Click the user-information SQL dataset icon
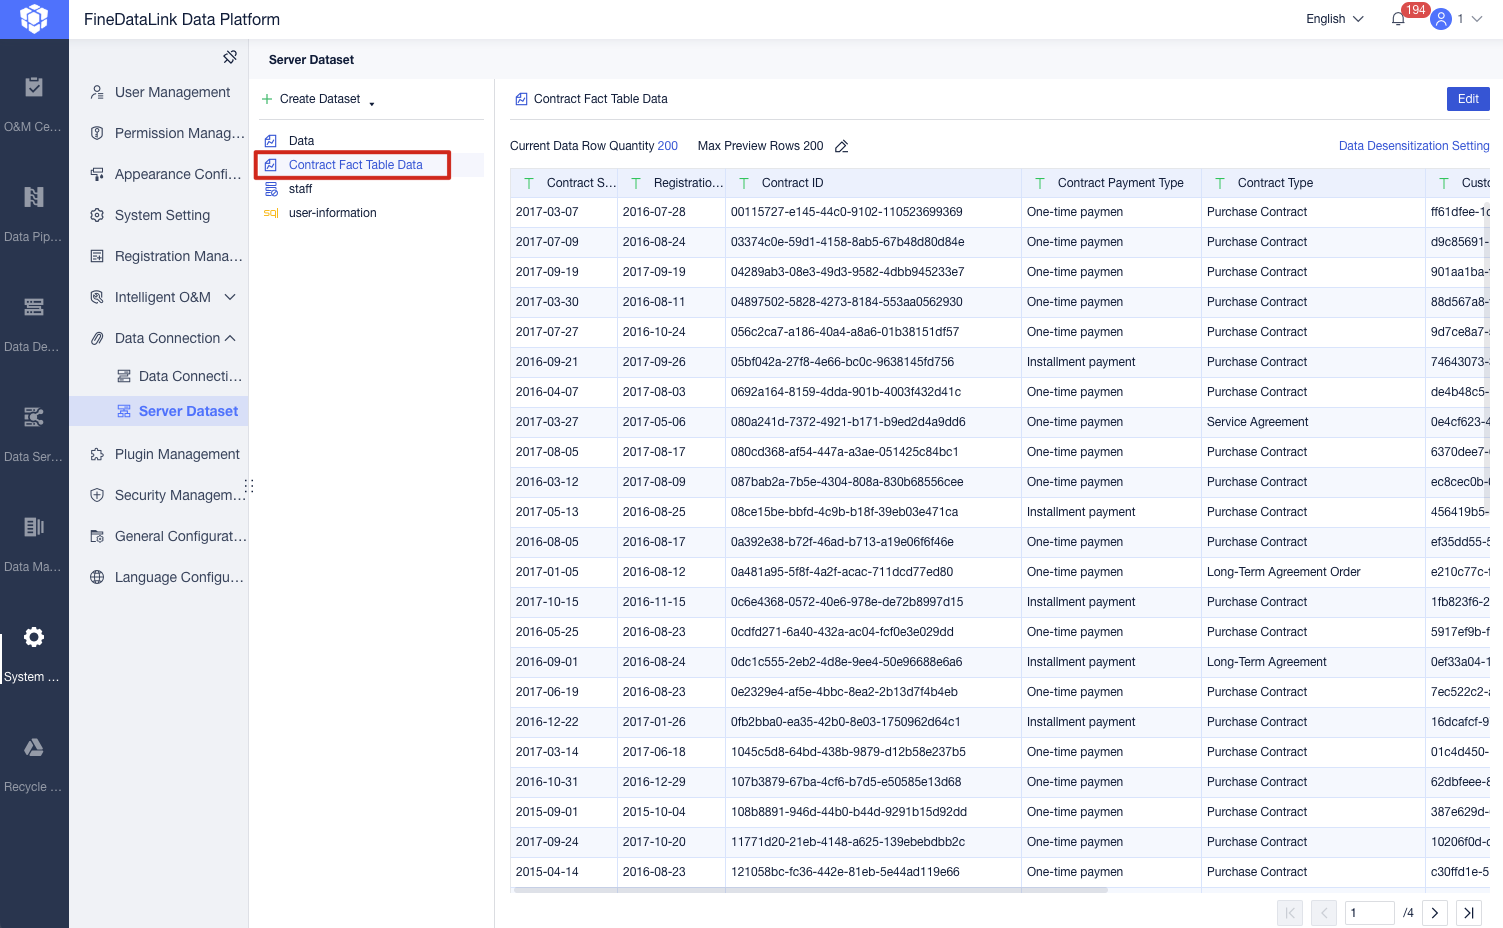The image size is (1503, 928). click(271, 213)
